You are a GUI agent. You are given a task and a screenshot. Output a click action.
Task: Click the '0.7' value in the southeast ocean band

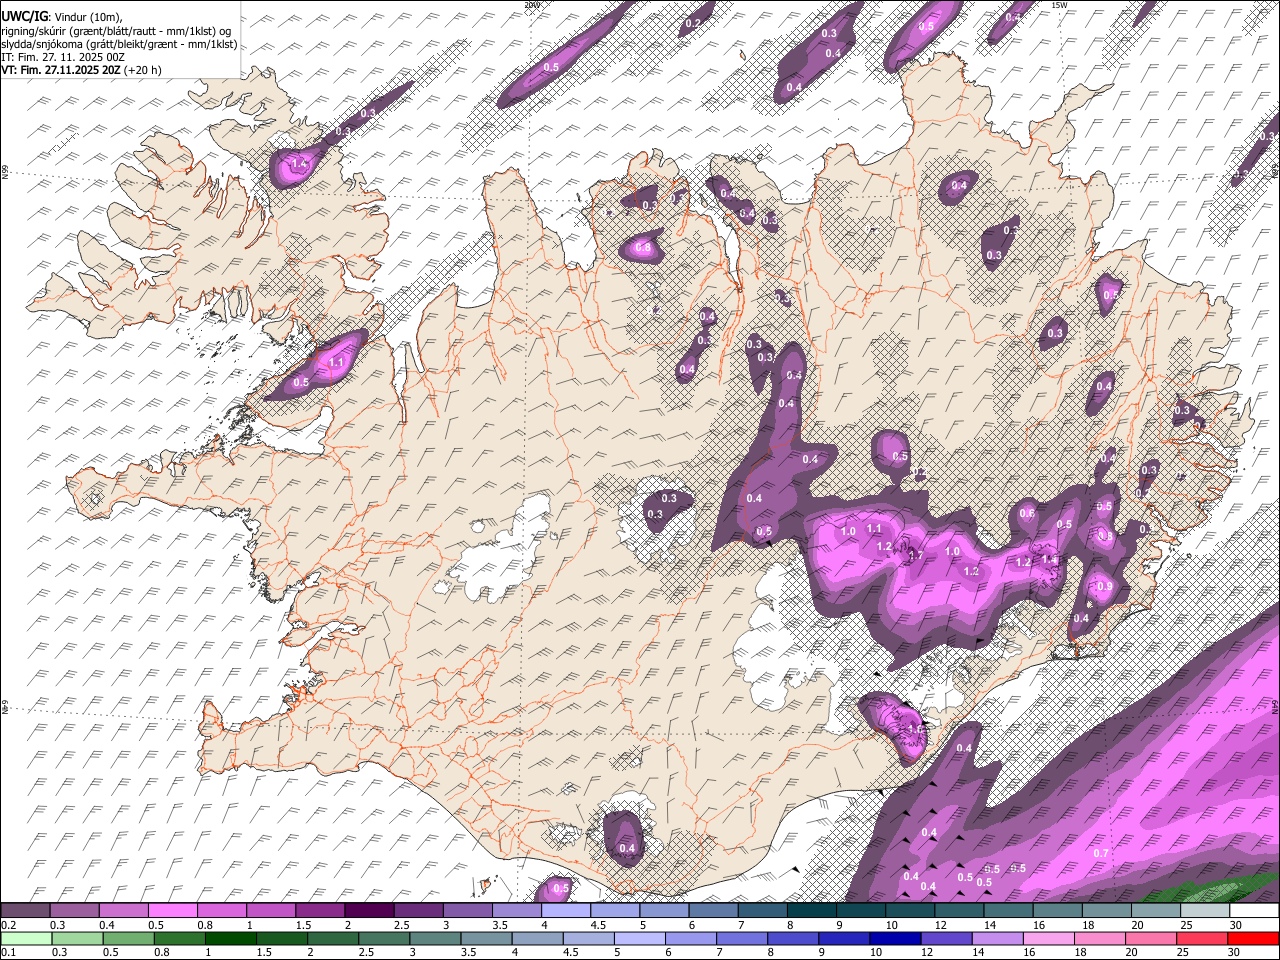pos(1101,853)
